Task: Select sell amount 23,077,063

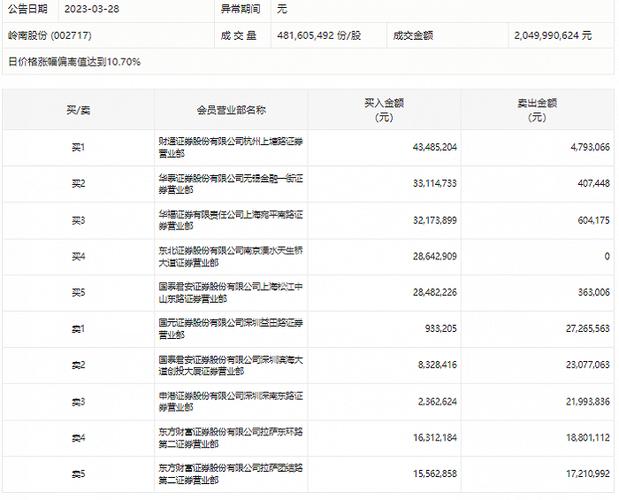Action: tap(588, 365)
